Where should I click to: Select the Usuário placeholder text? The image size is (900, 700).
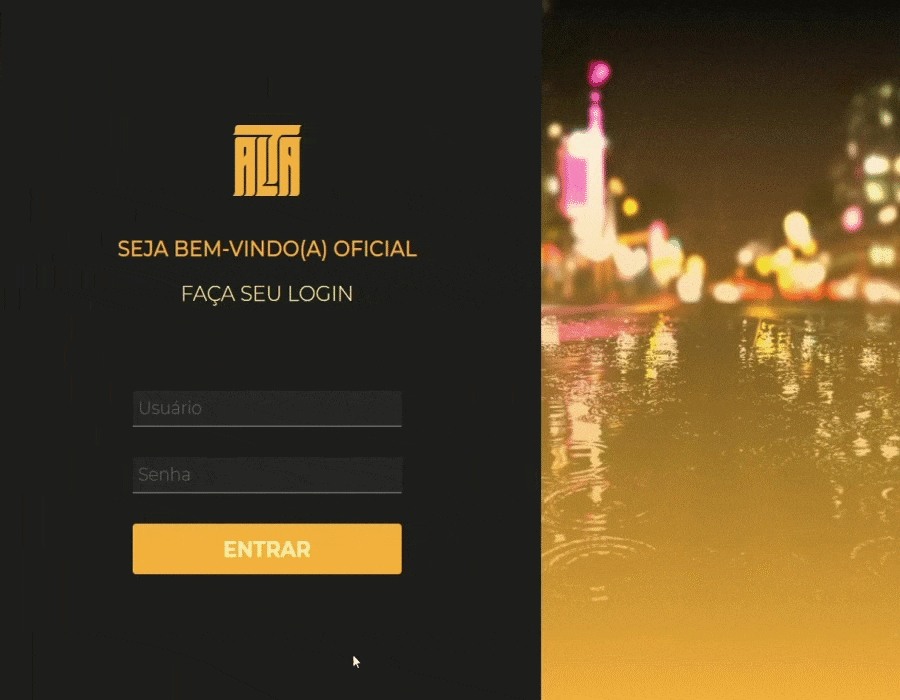[170, 408]
